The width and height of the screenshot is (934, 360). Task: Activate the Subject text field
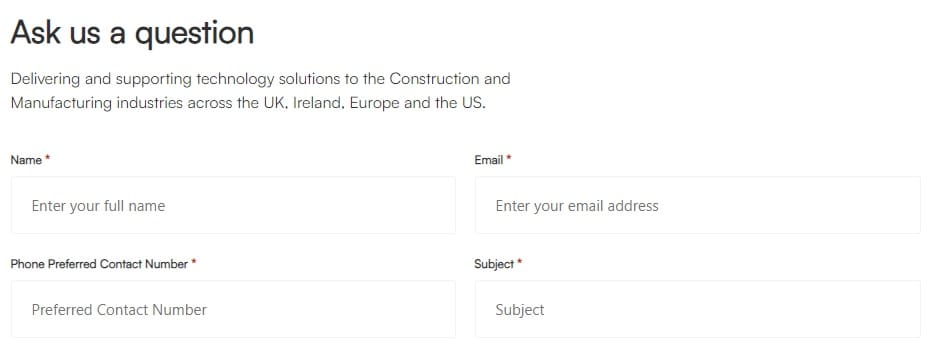698,309
